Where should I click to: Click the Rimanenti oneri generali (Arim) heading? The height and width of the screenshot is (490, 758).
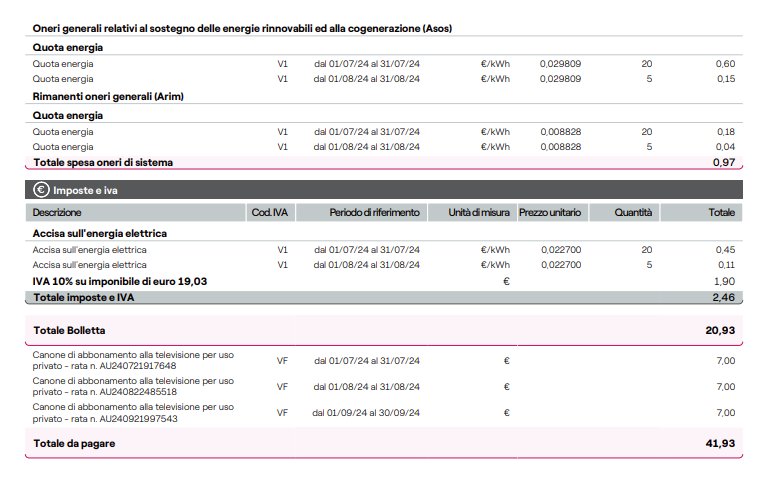click(x=110, y=96)
